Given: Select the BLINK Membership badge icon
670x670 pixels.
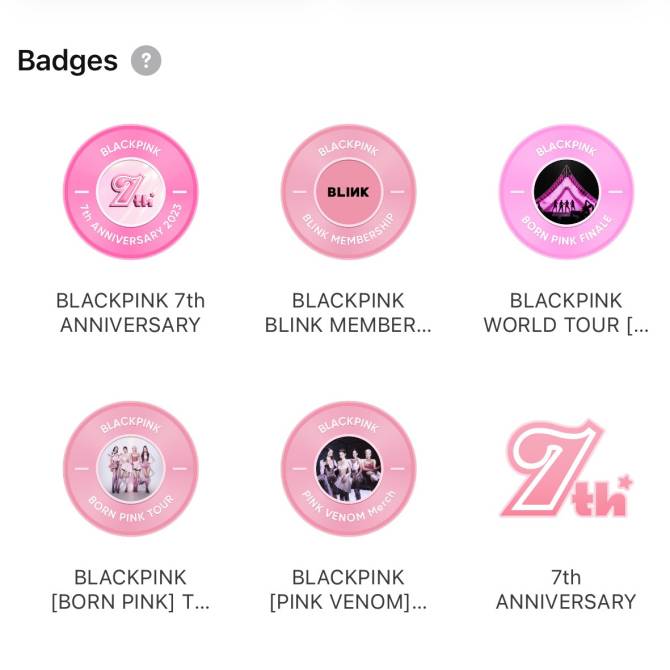Looking at the screenshot, I should pos(348,191).
